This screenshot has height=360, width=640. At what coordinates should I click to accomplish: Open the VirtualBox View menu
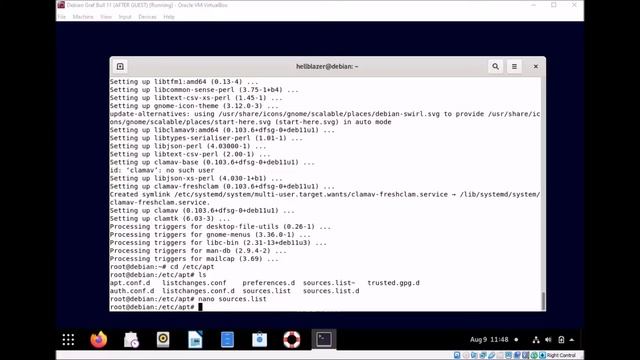[106, 17]
